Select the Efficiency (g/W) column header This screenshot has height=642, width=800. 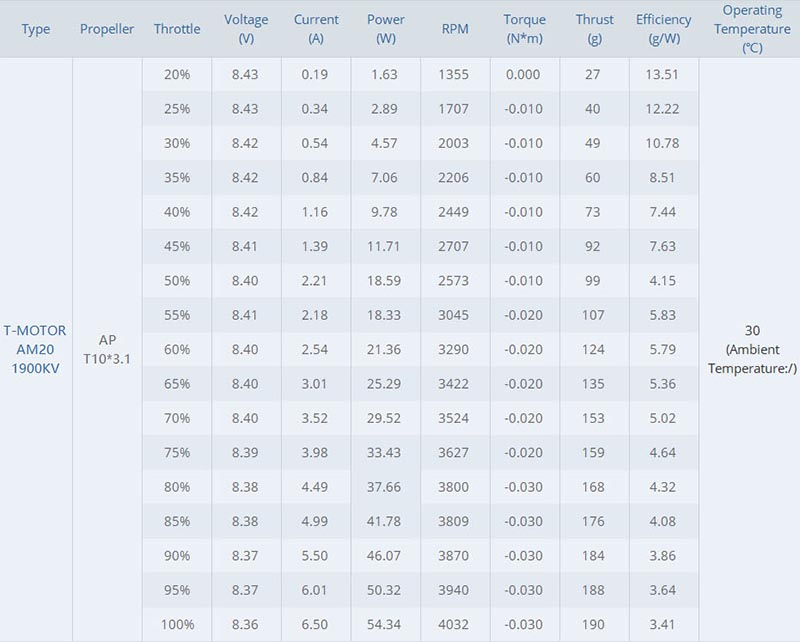point(663,29)
